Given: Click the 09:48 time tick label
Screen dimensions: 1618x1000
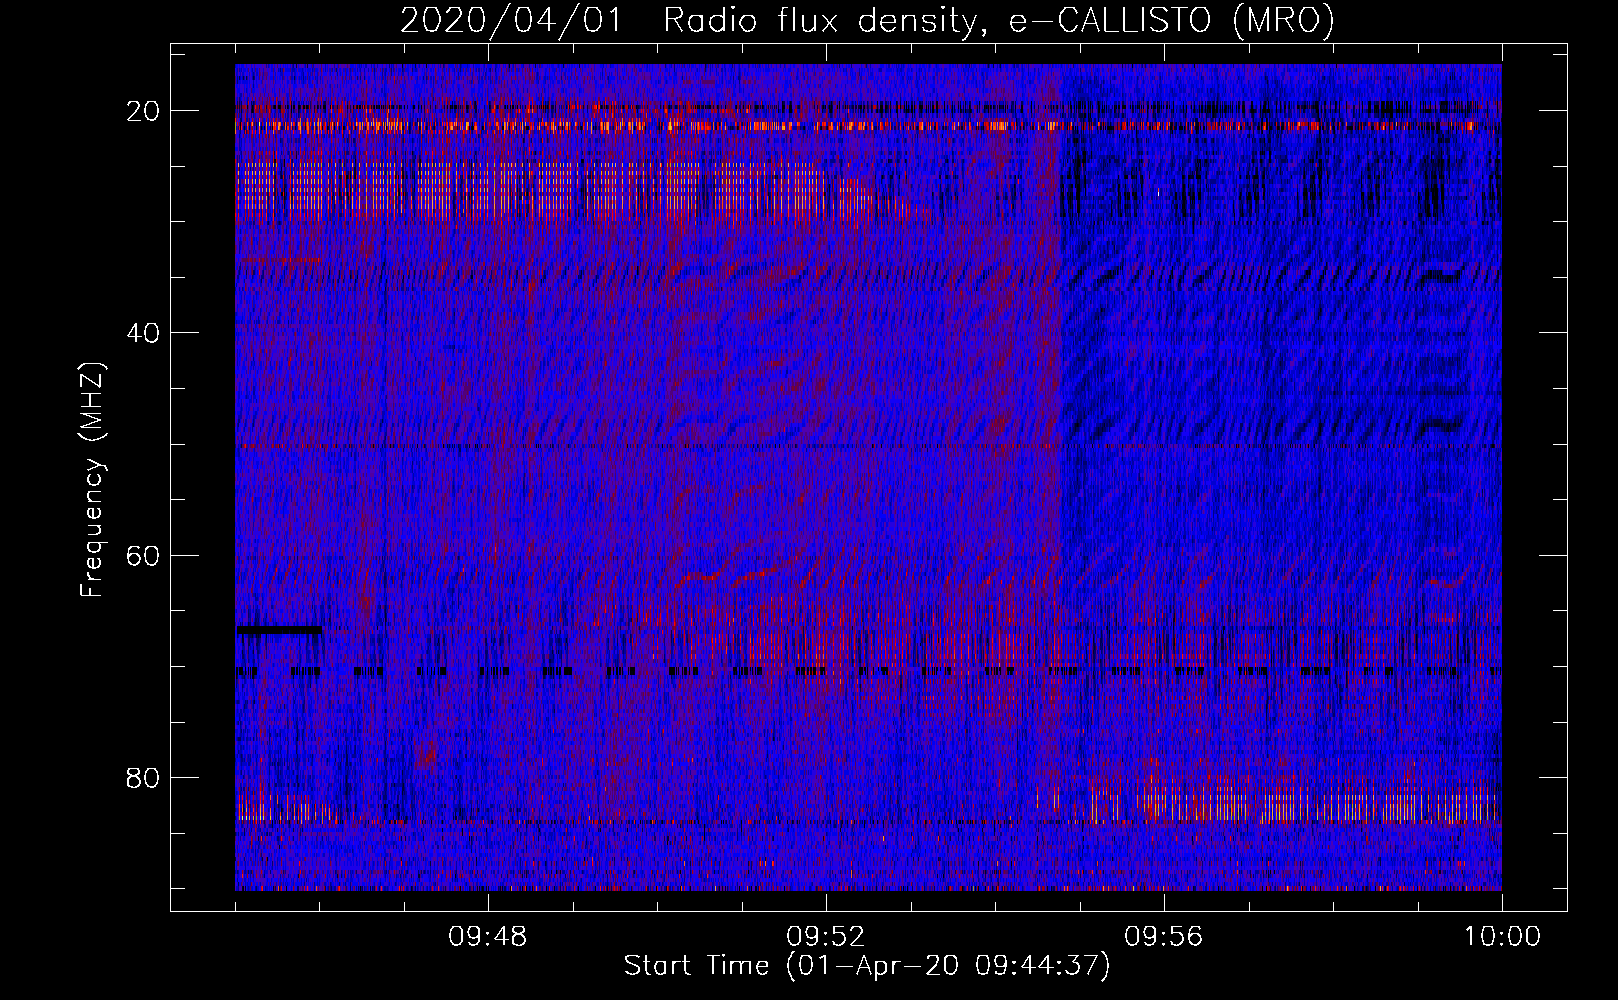Looking at the screenshot, I should (x=487, y=937).
